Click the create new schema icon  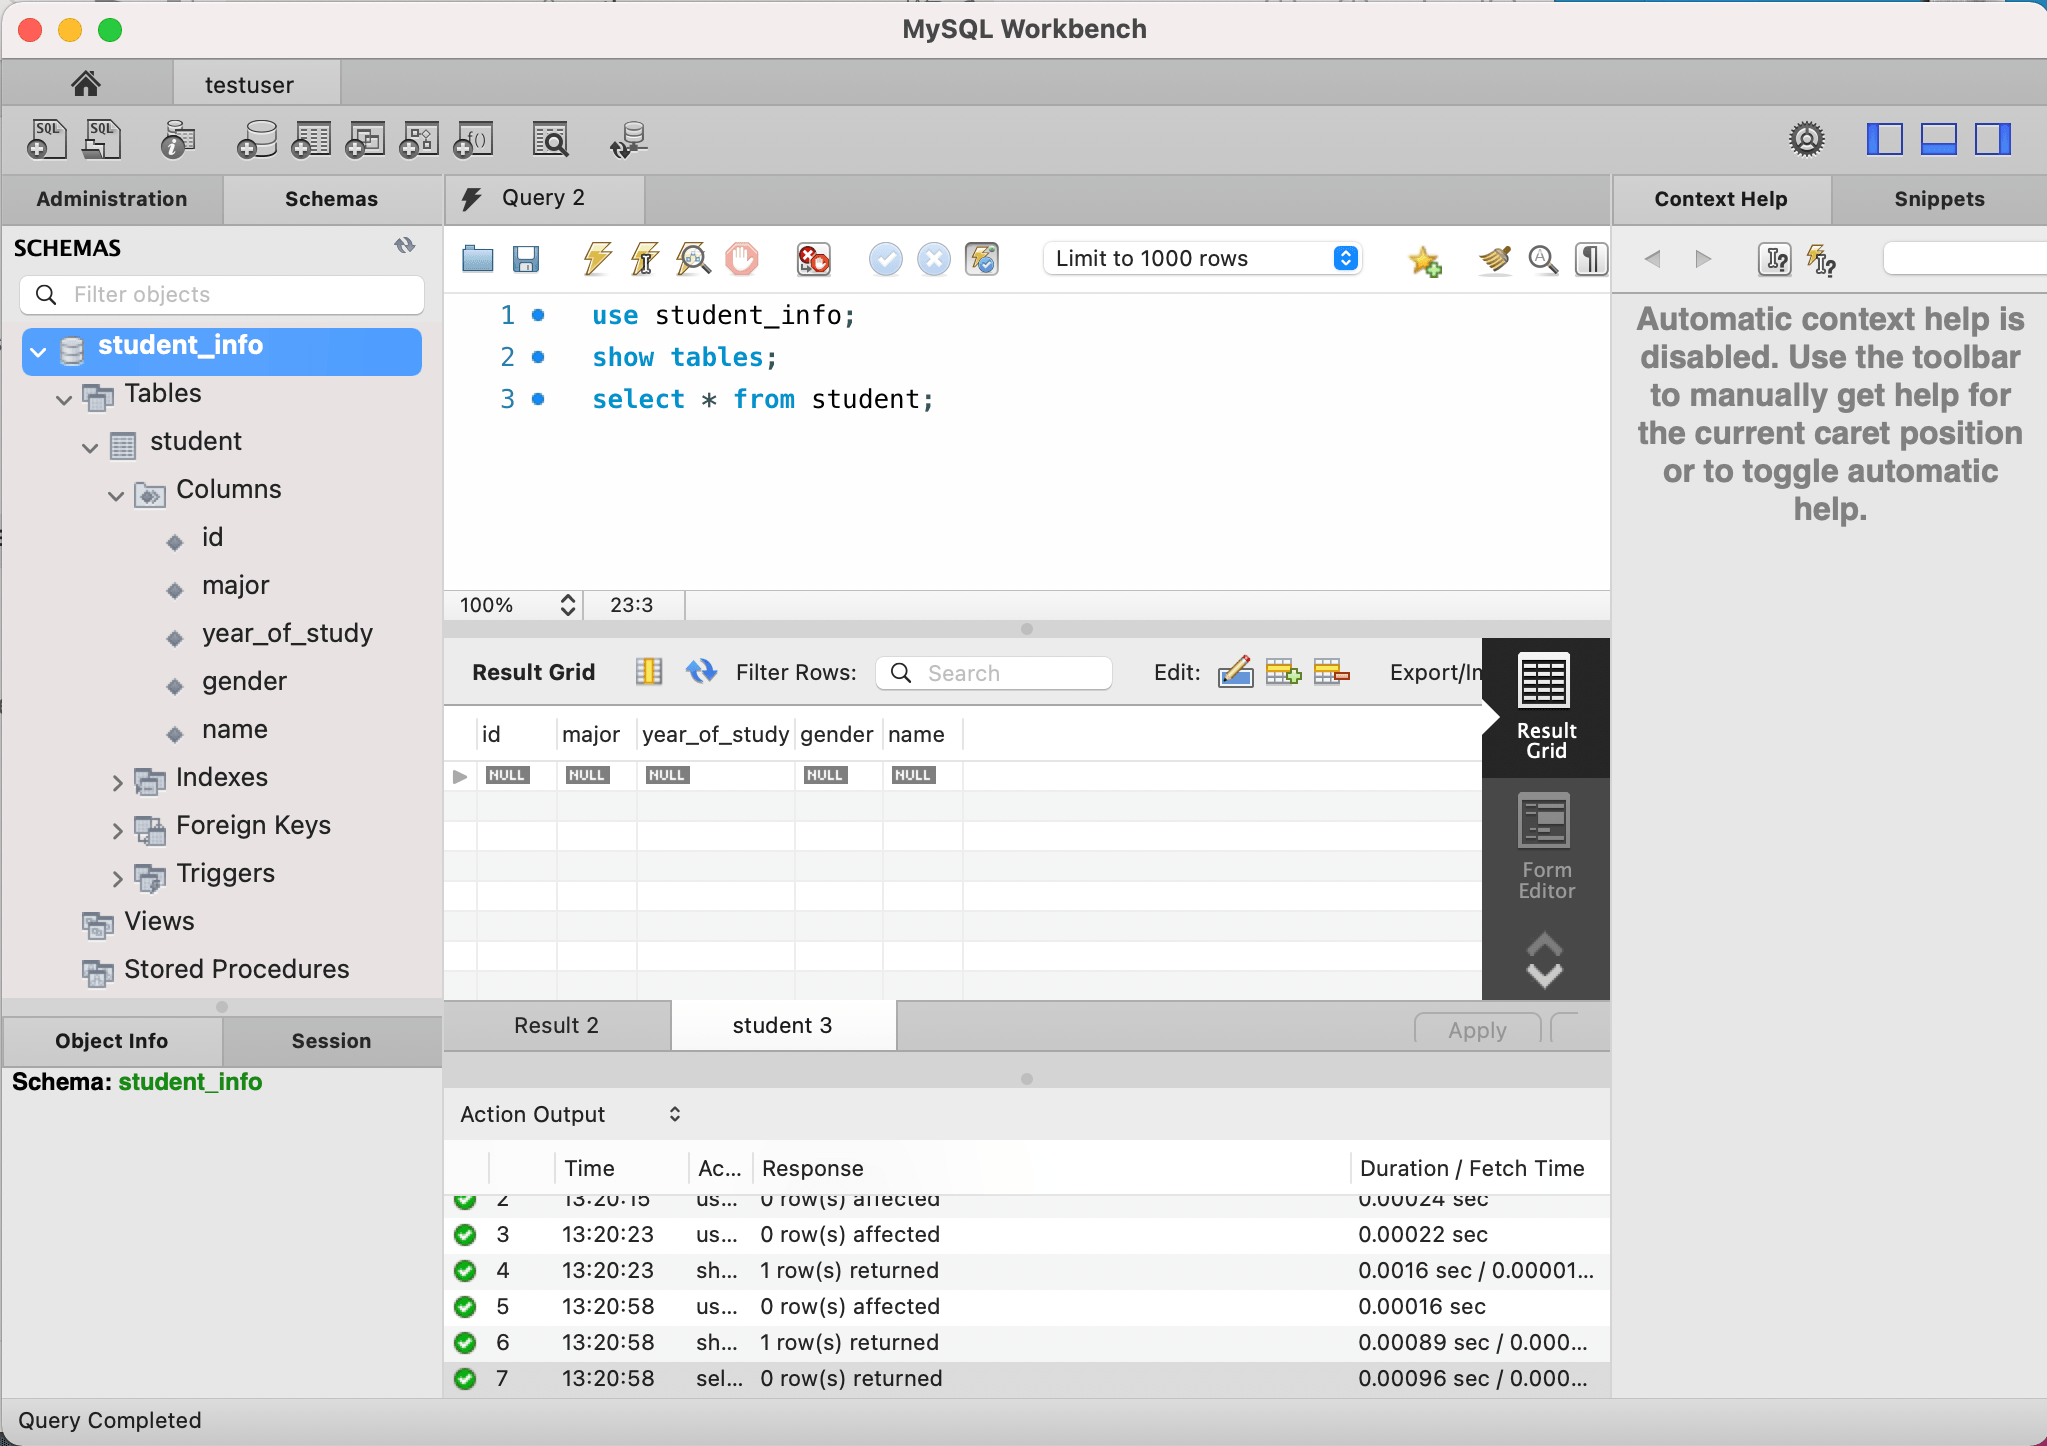pos(257,140)
